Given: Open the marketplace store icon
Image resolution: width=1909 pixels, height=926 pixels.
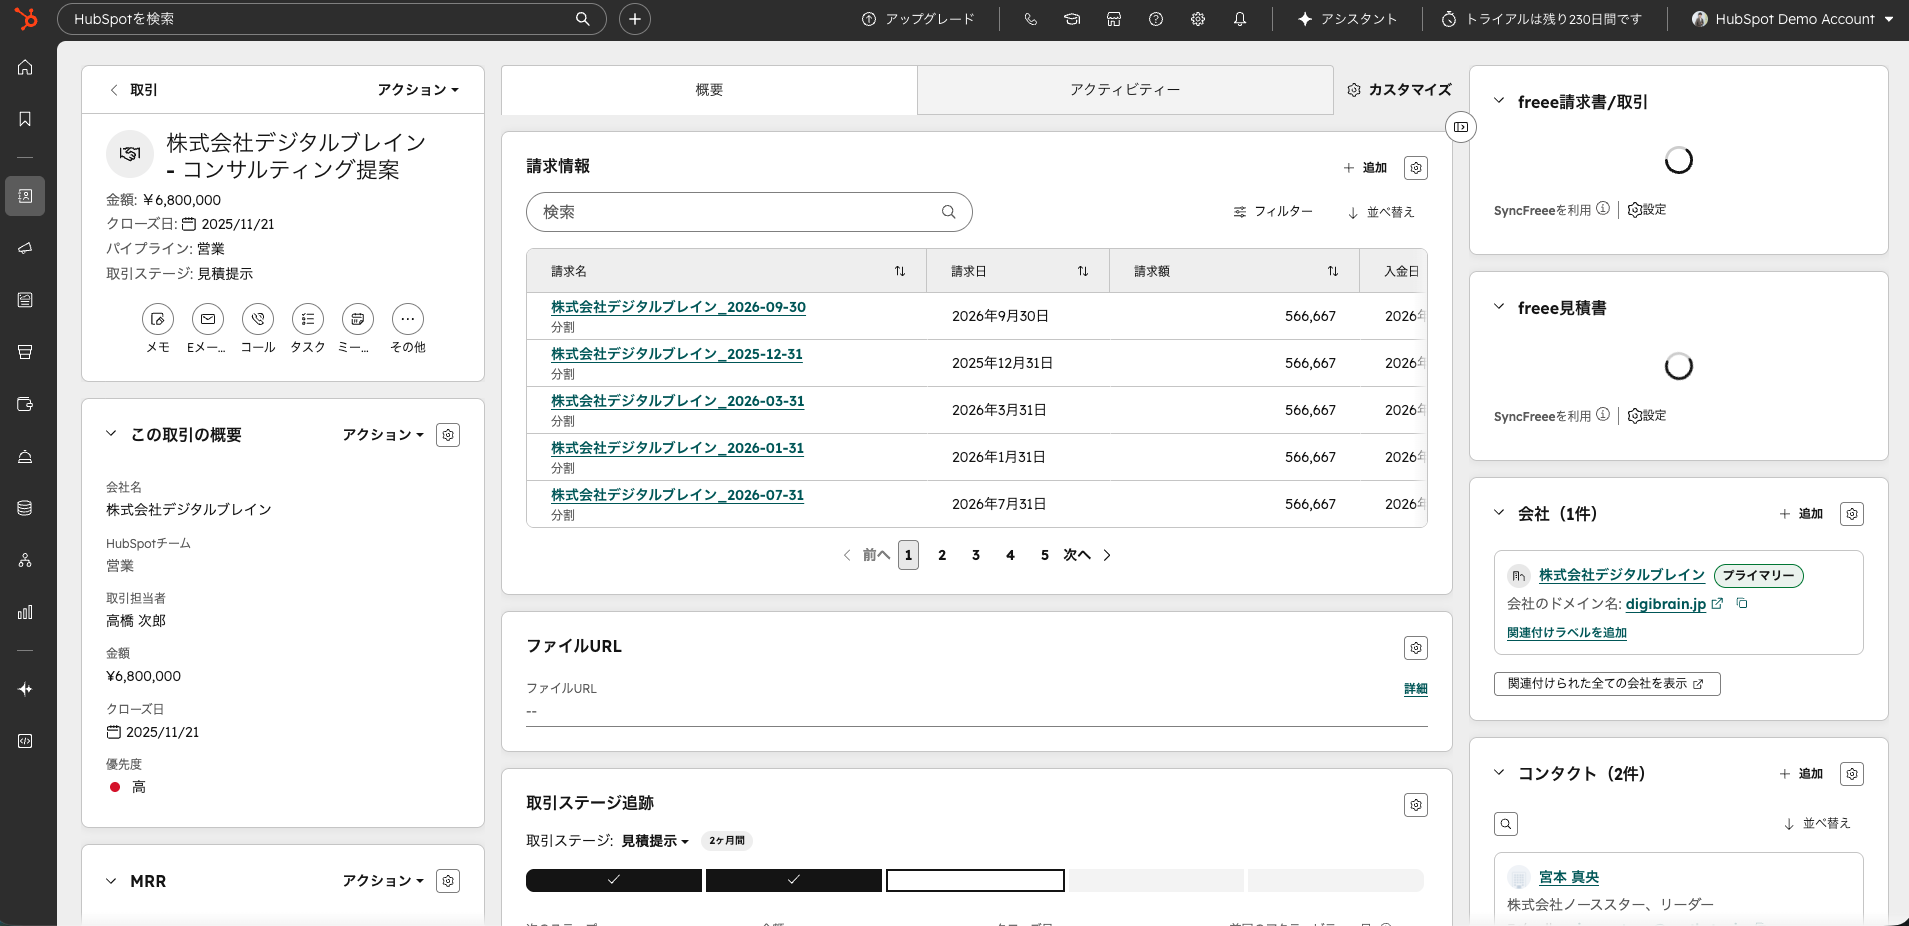Looking at the screenshot, I should click(1114, 19).
